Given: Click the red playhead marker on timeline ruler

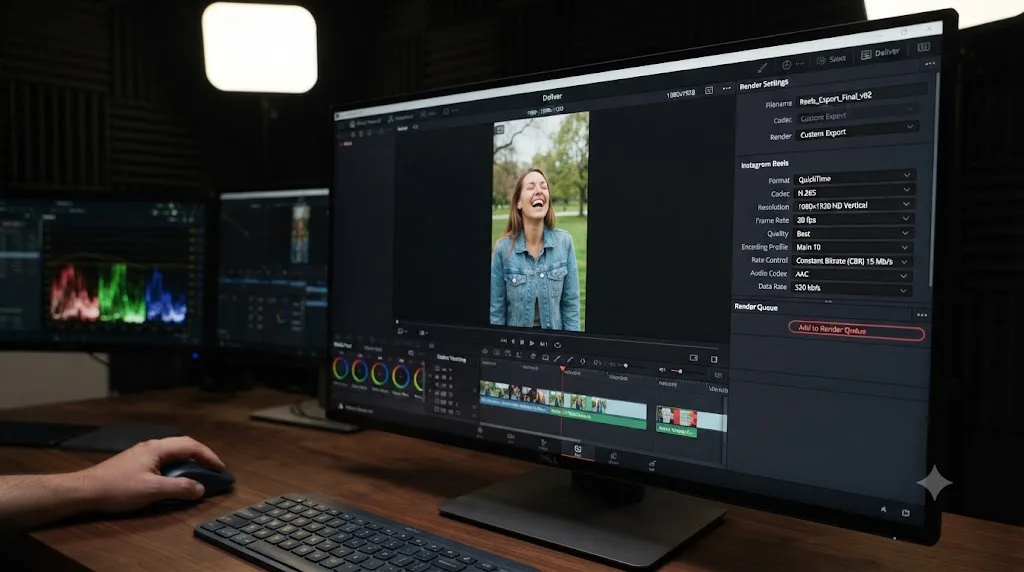Looking at the screenshot, I should point(562,369).
